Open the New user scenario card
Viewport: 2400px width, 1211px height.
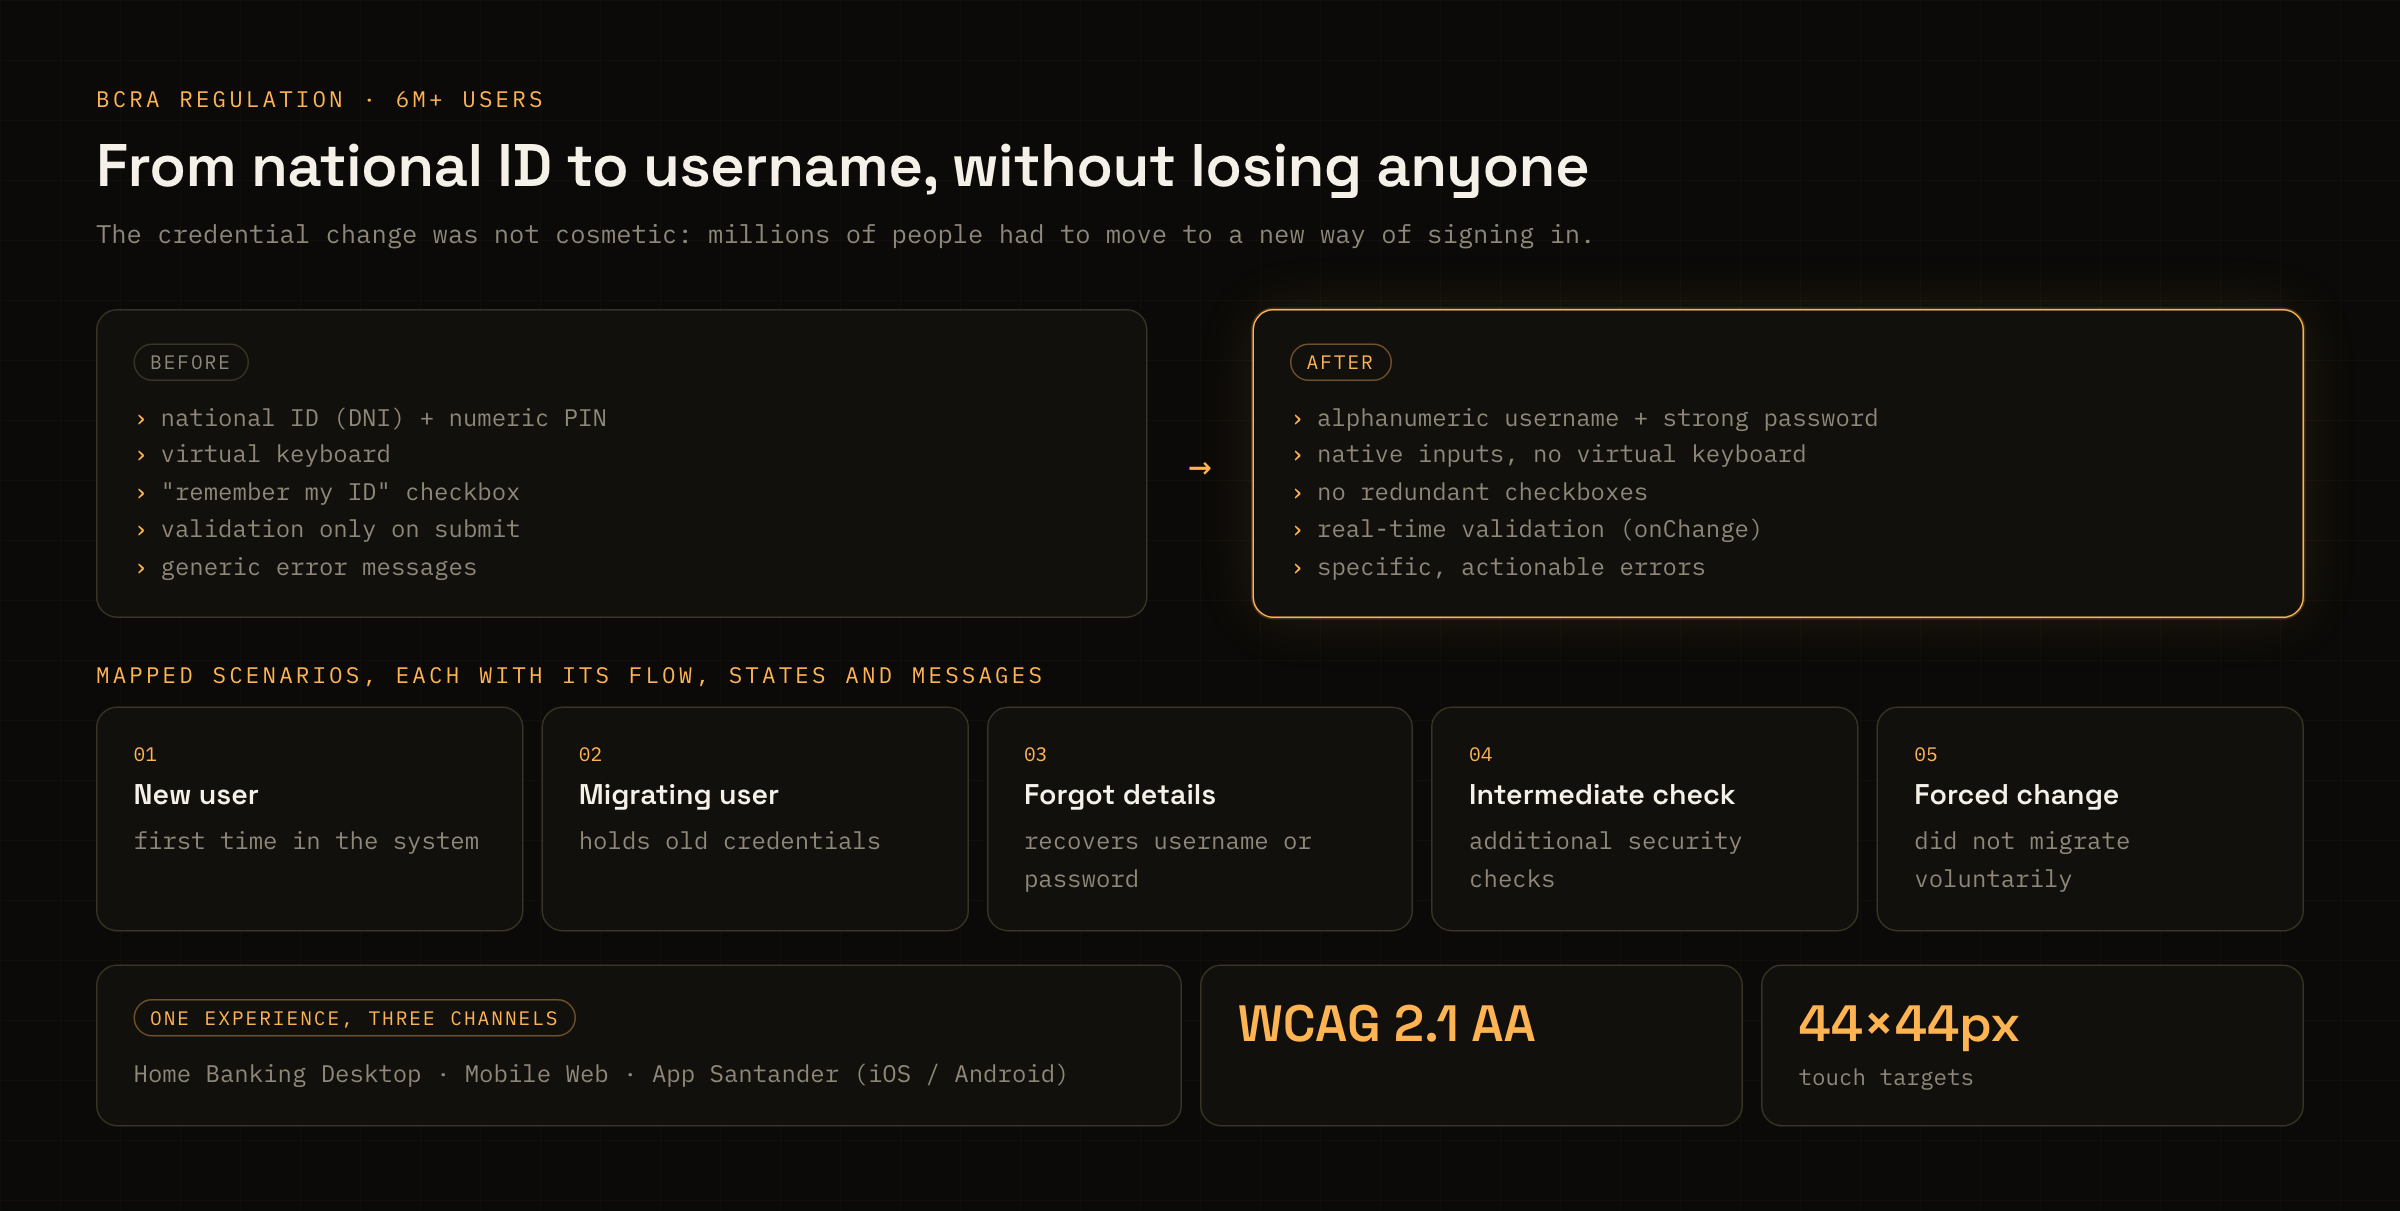click(310, 819)
